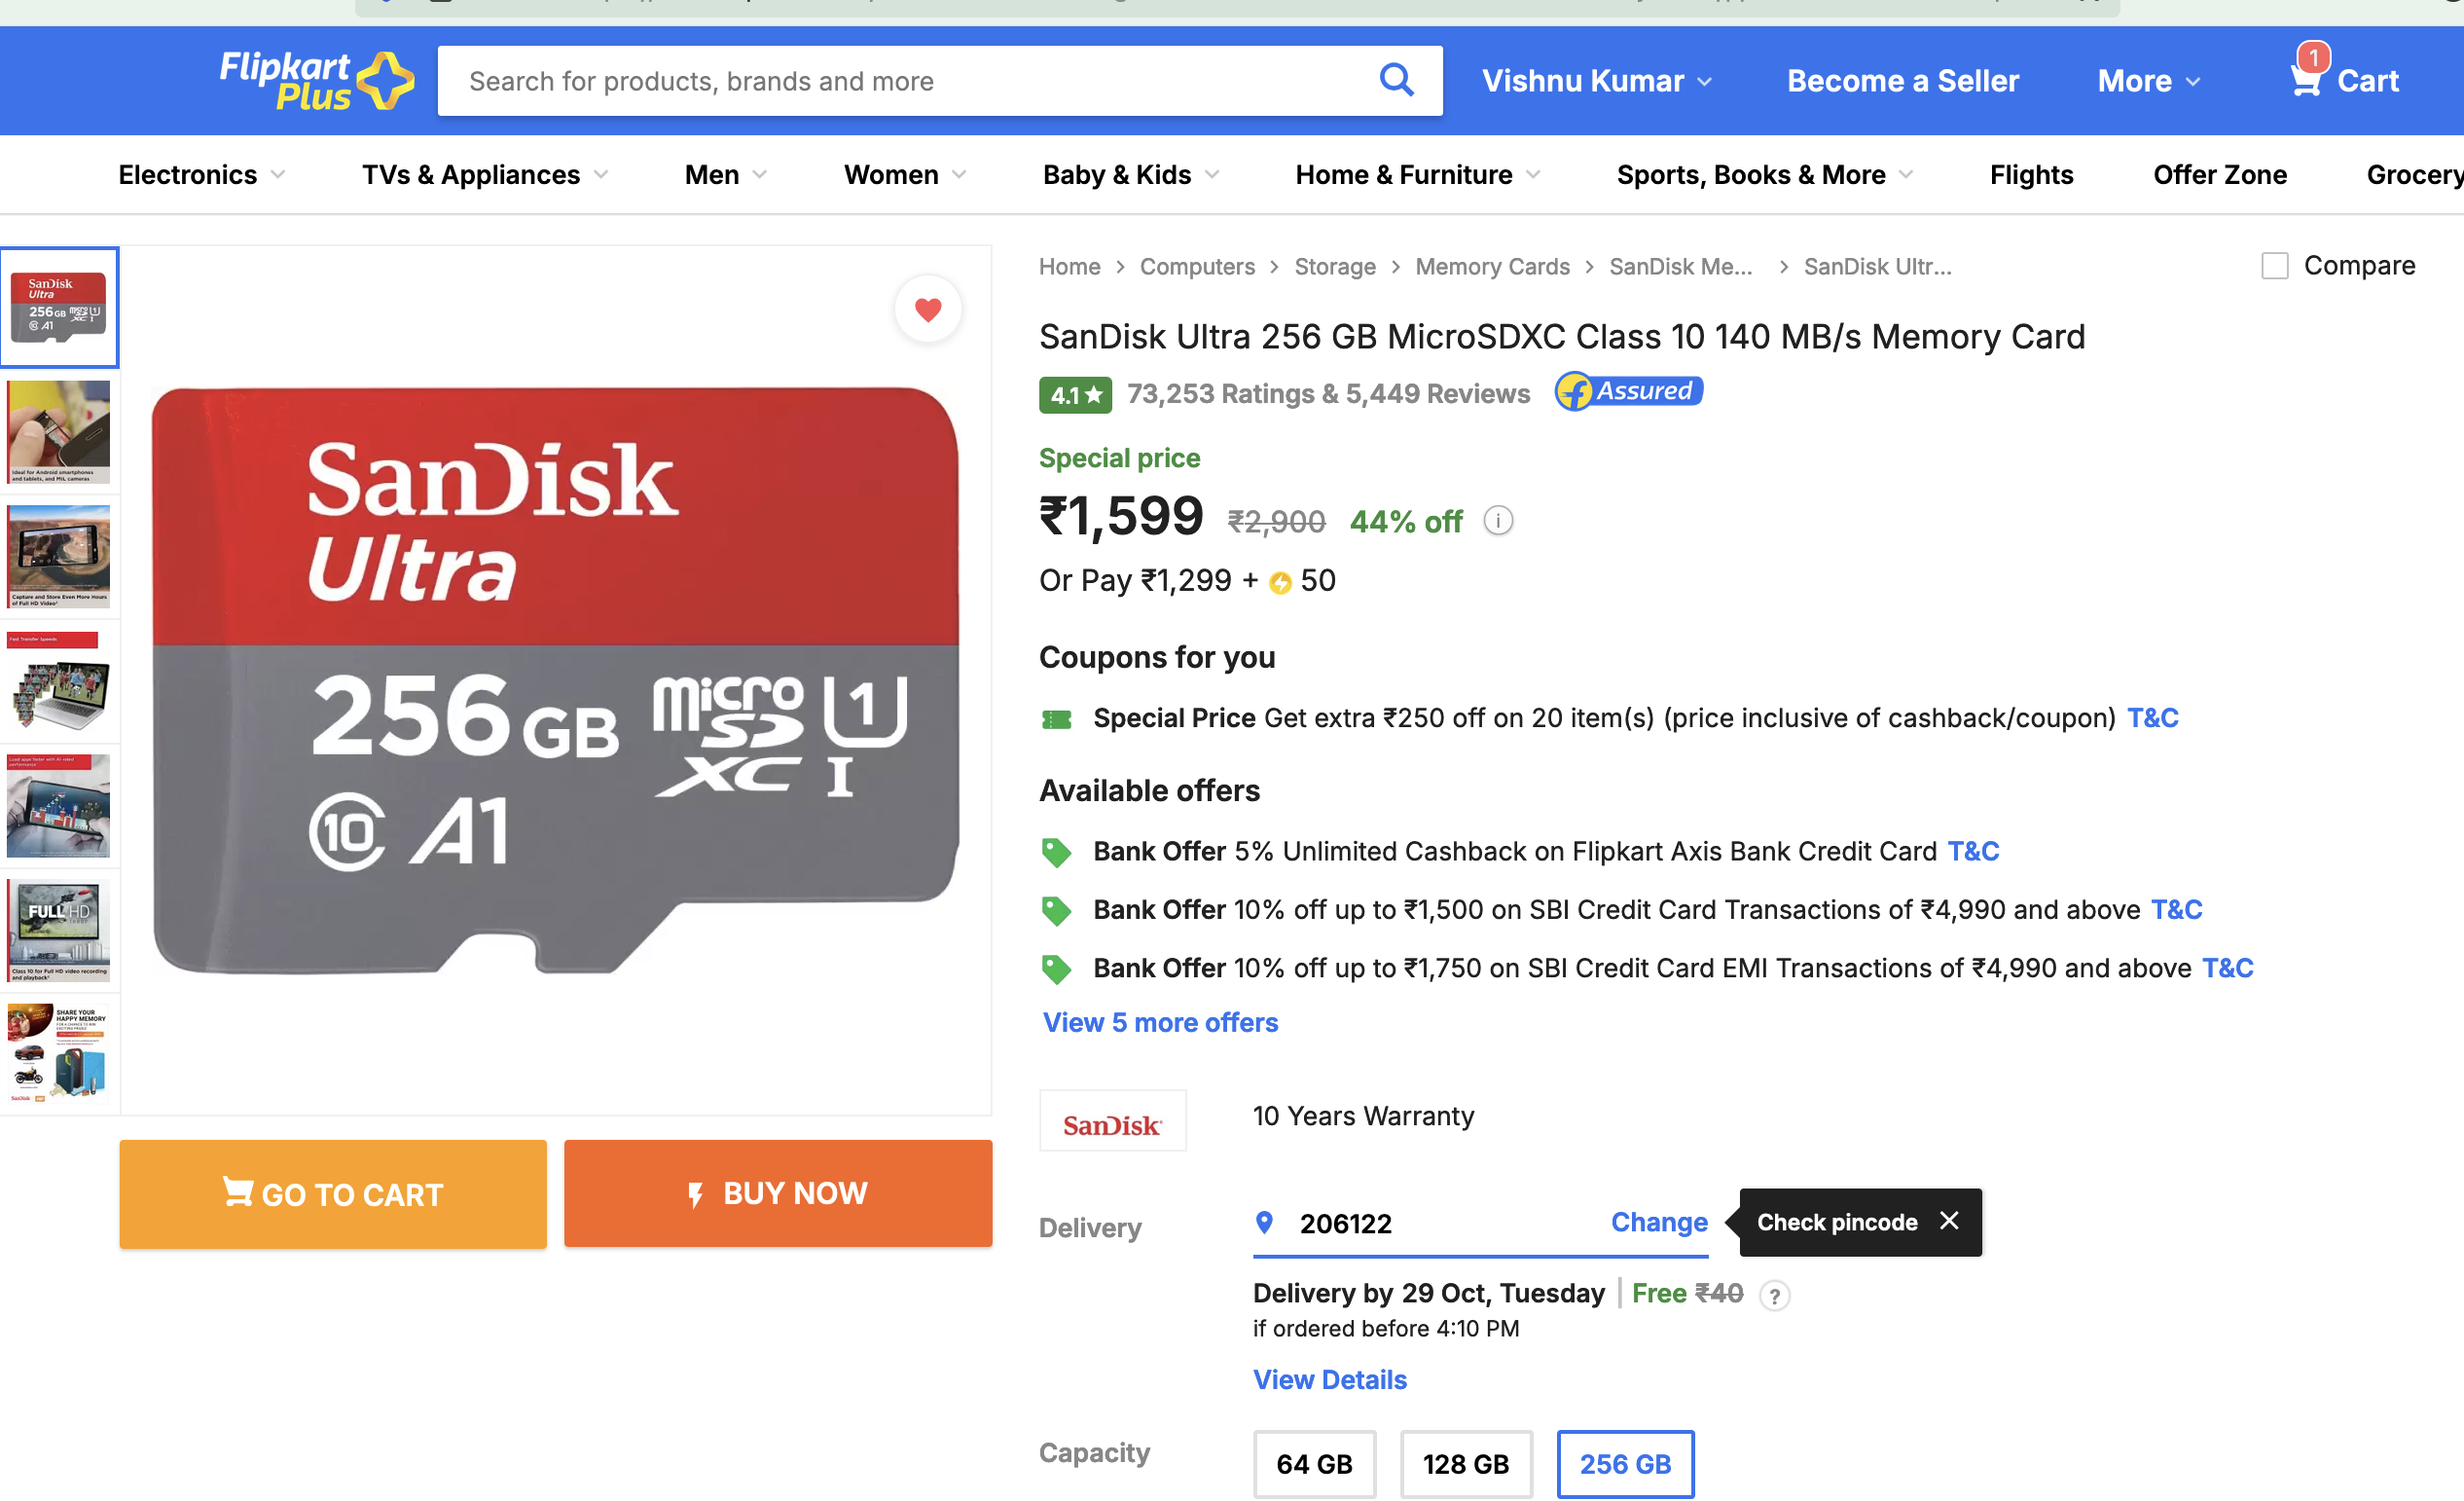2464x1501 pixels.
Task: Click the BUY NOW button
Action: (778, 1193)
